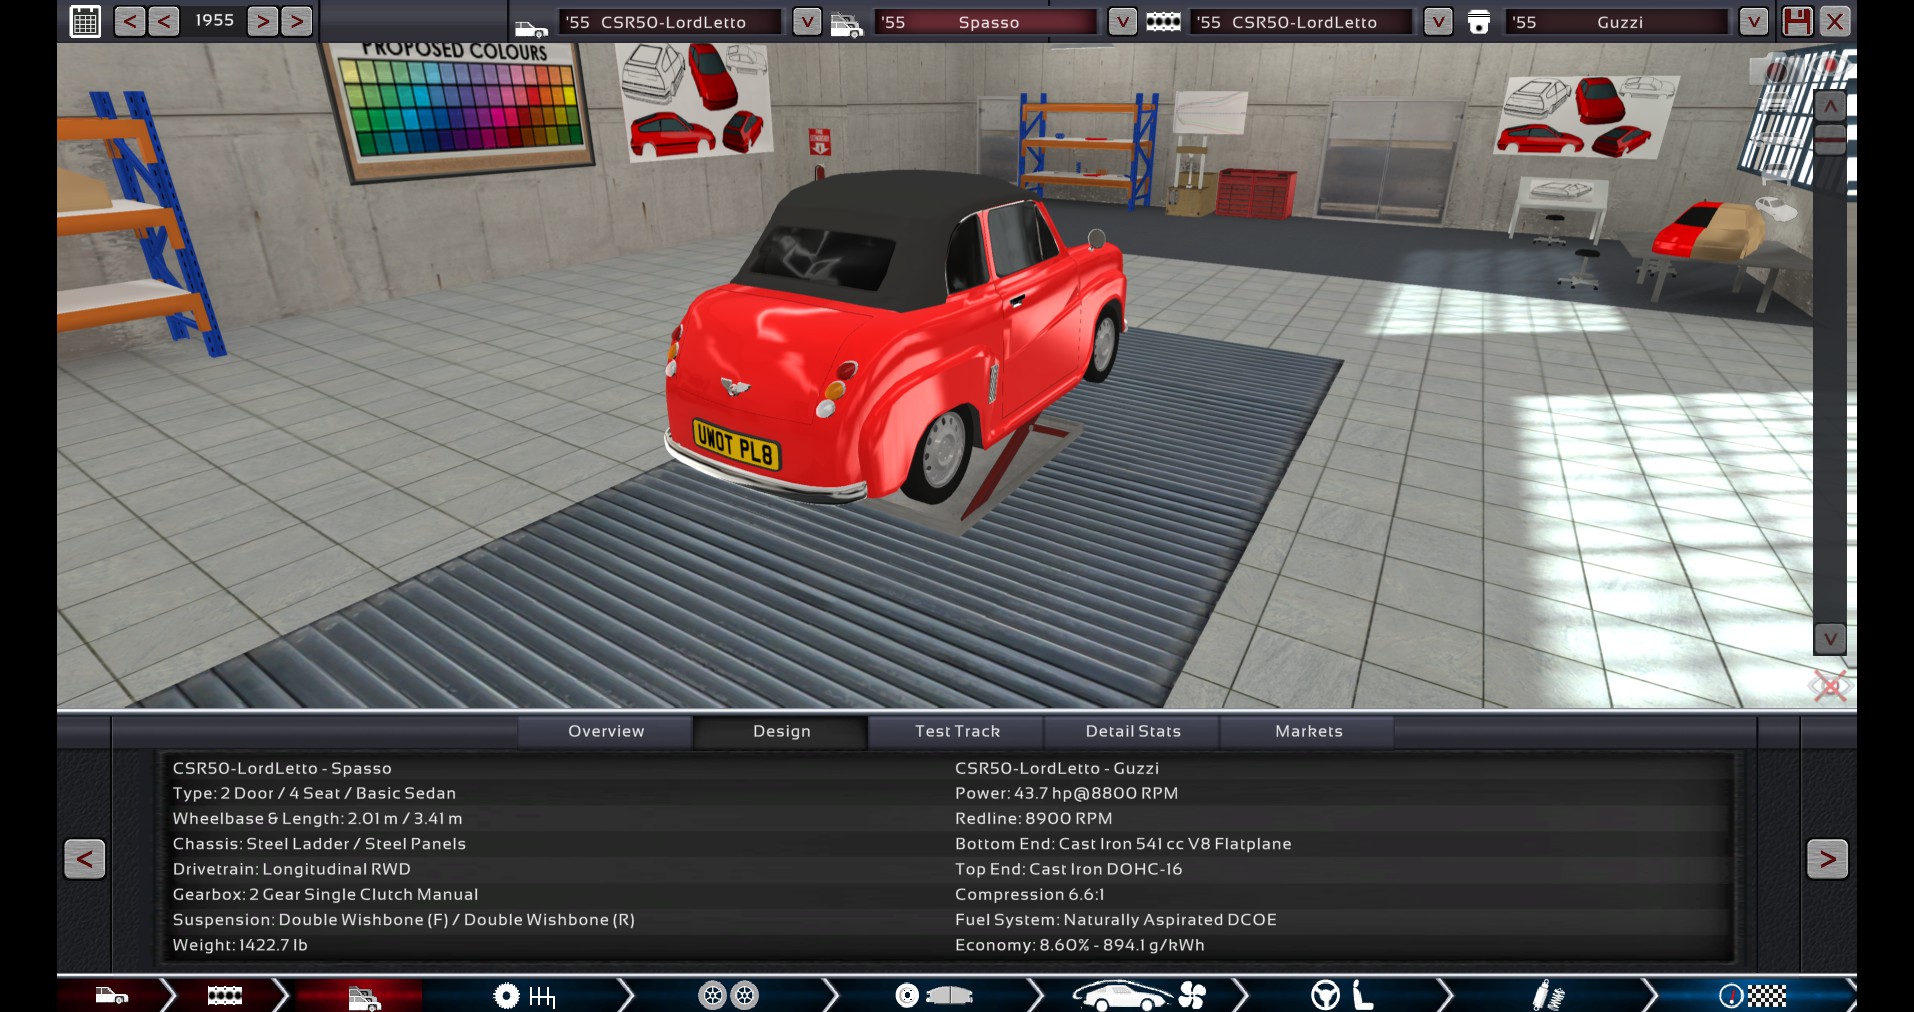Click the viewport scrollbar handle
This screenshot has width=1914, height=1012.
coord(1829,137)
